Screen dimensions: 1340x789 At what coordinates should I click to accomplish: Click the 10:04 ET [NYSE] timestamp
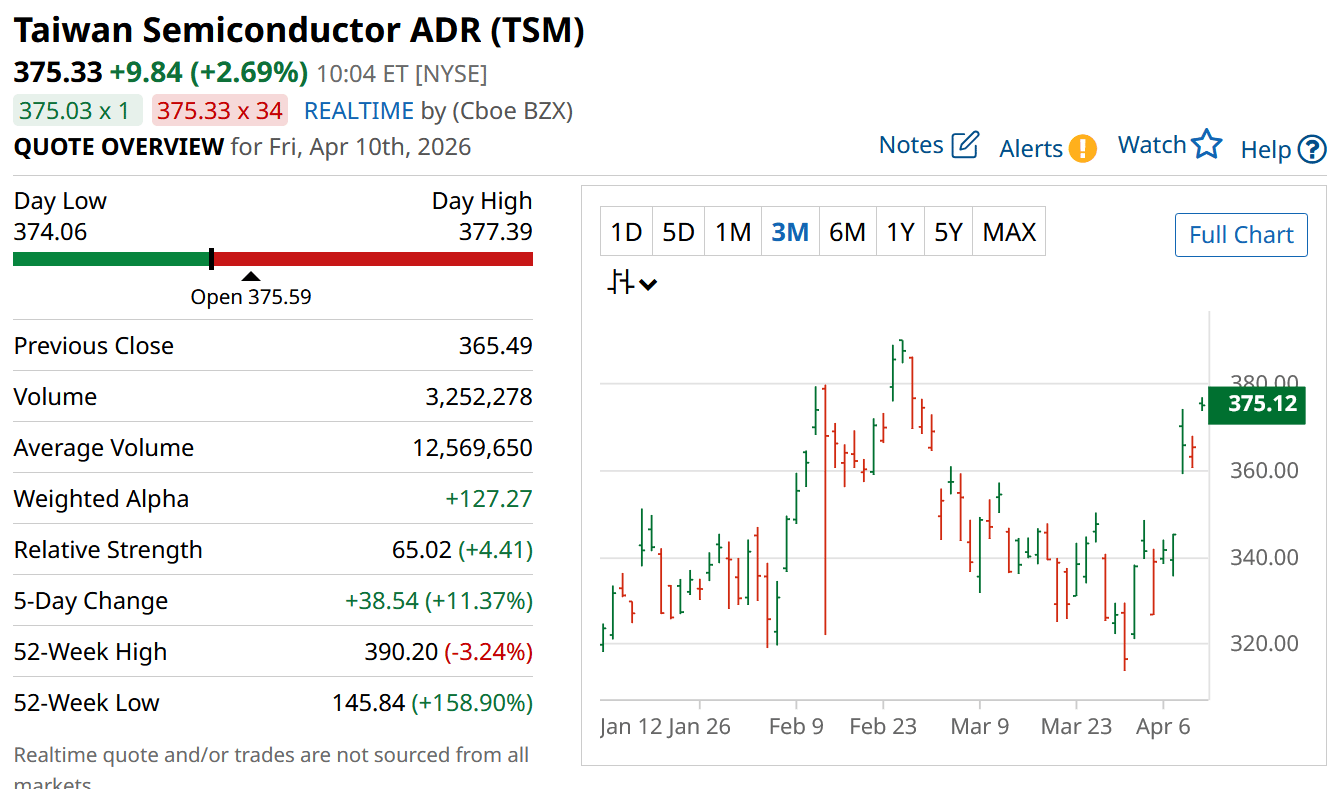(402, 73)
